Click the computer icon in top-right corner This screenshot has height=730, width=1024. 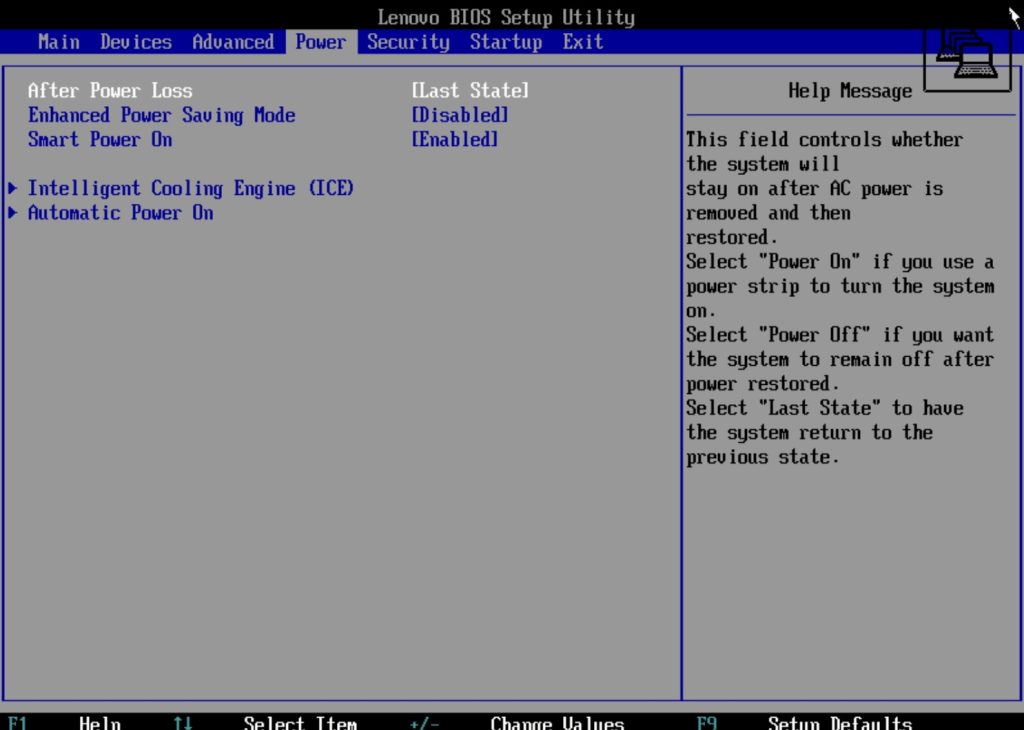[x=967, y=59]
